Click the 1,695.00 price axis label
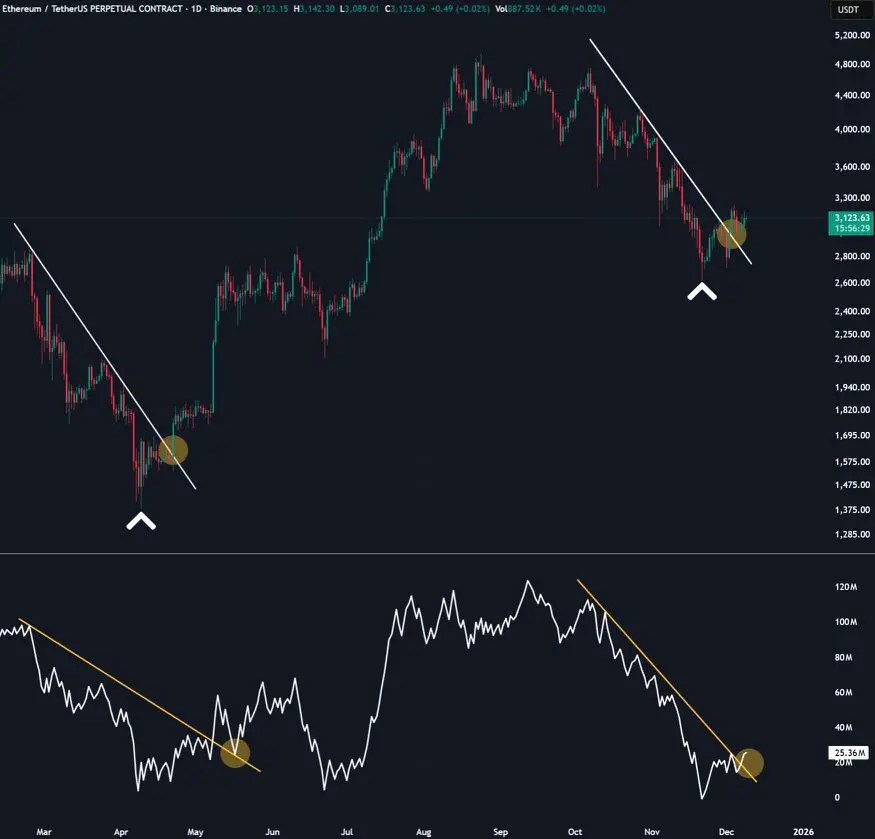The image size is (875, 839). pyautogui.click(x=852, y=435)
